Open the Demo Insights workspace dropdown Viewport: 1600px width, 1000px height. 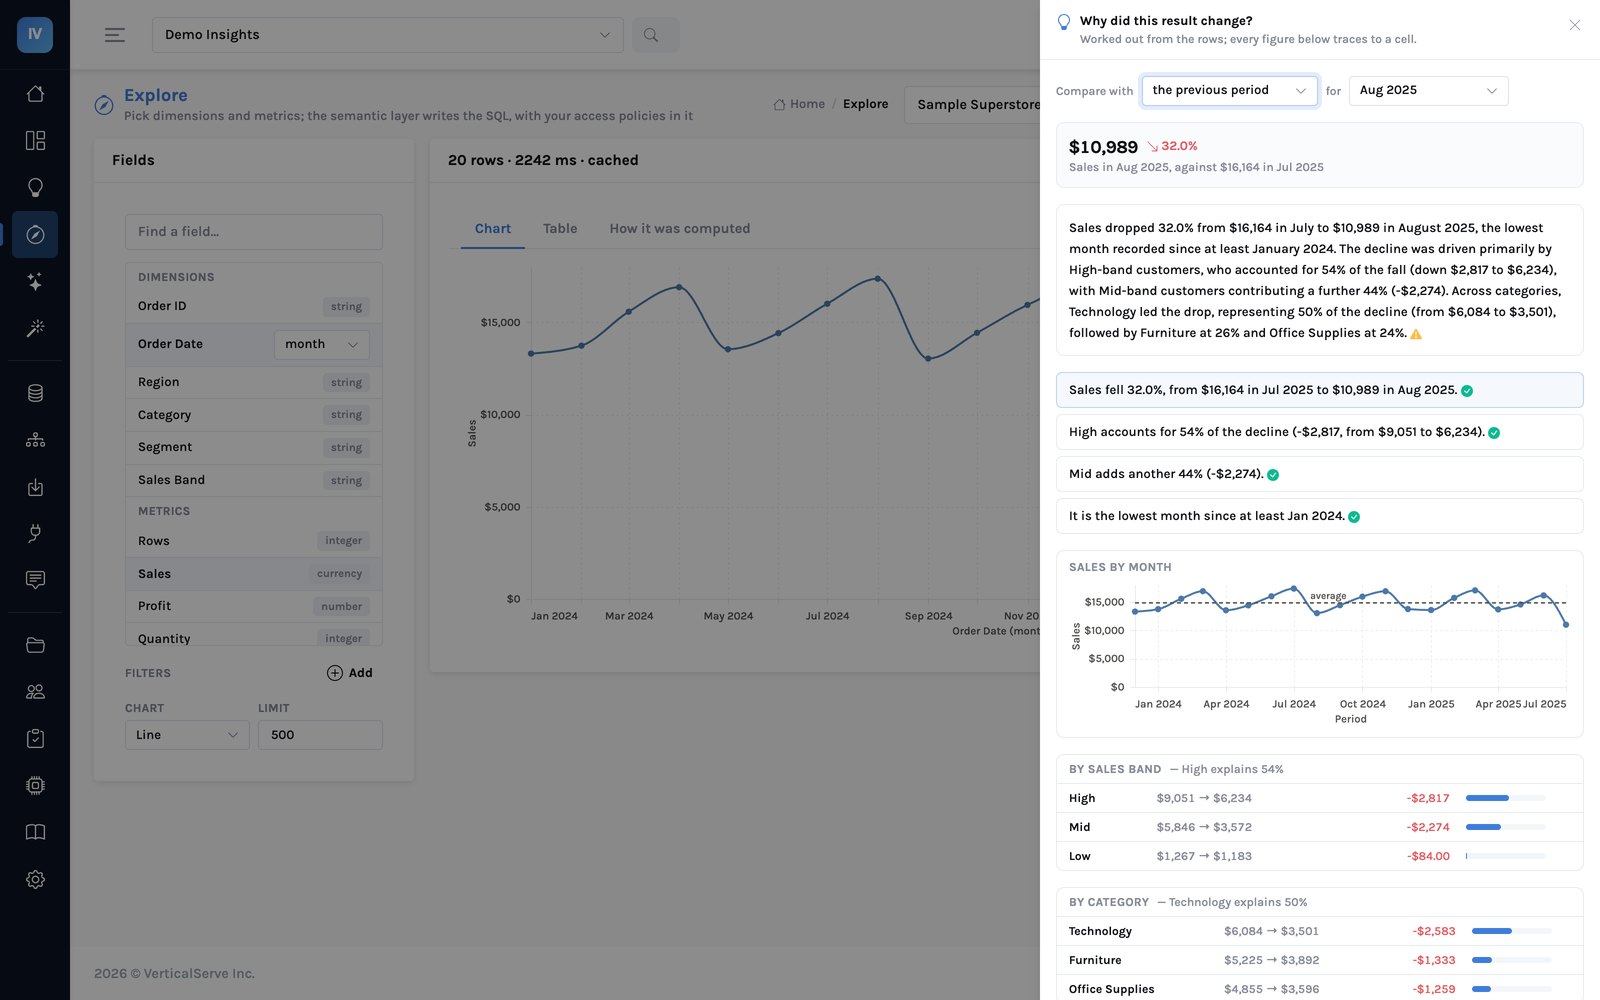point(388,35)
